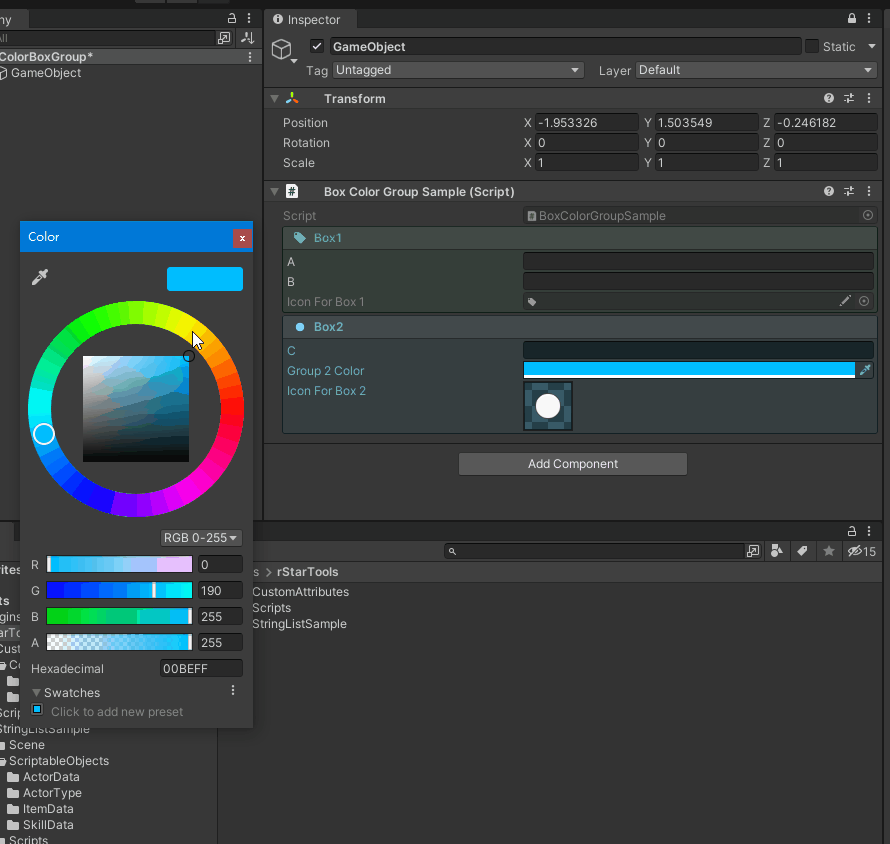Image resolution: width=890 pixels, height=844 pixels.
Task: Select object picker for Script field
Action: point(867,215)
